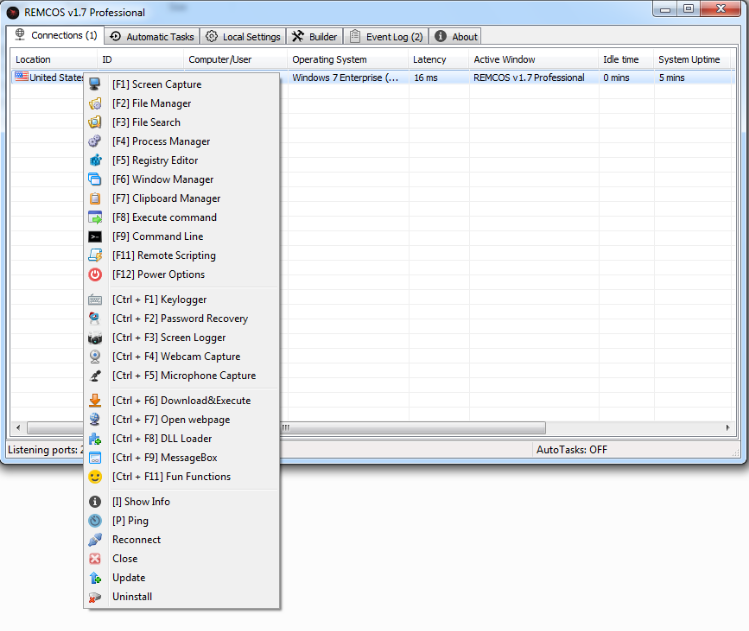
Task: Select [I] Show Info entry
Action: 182,502
